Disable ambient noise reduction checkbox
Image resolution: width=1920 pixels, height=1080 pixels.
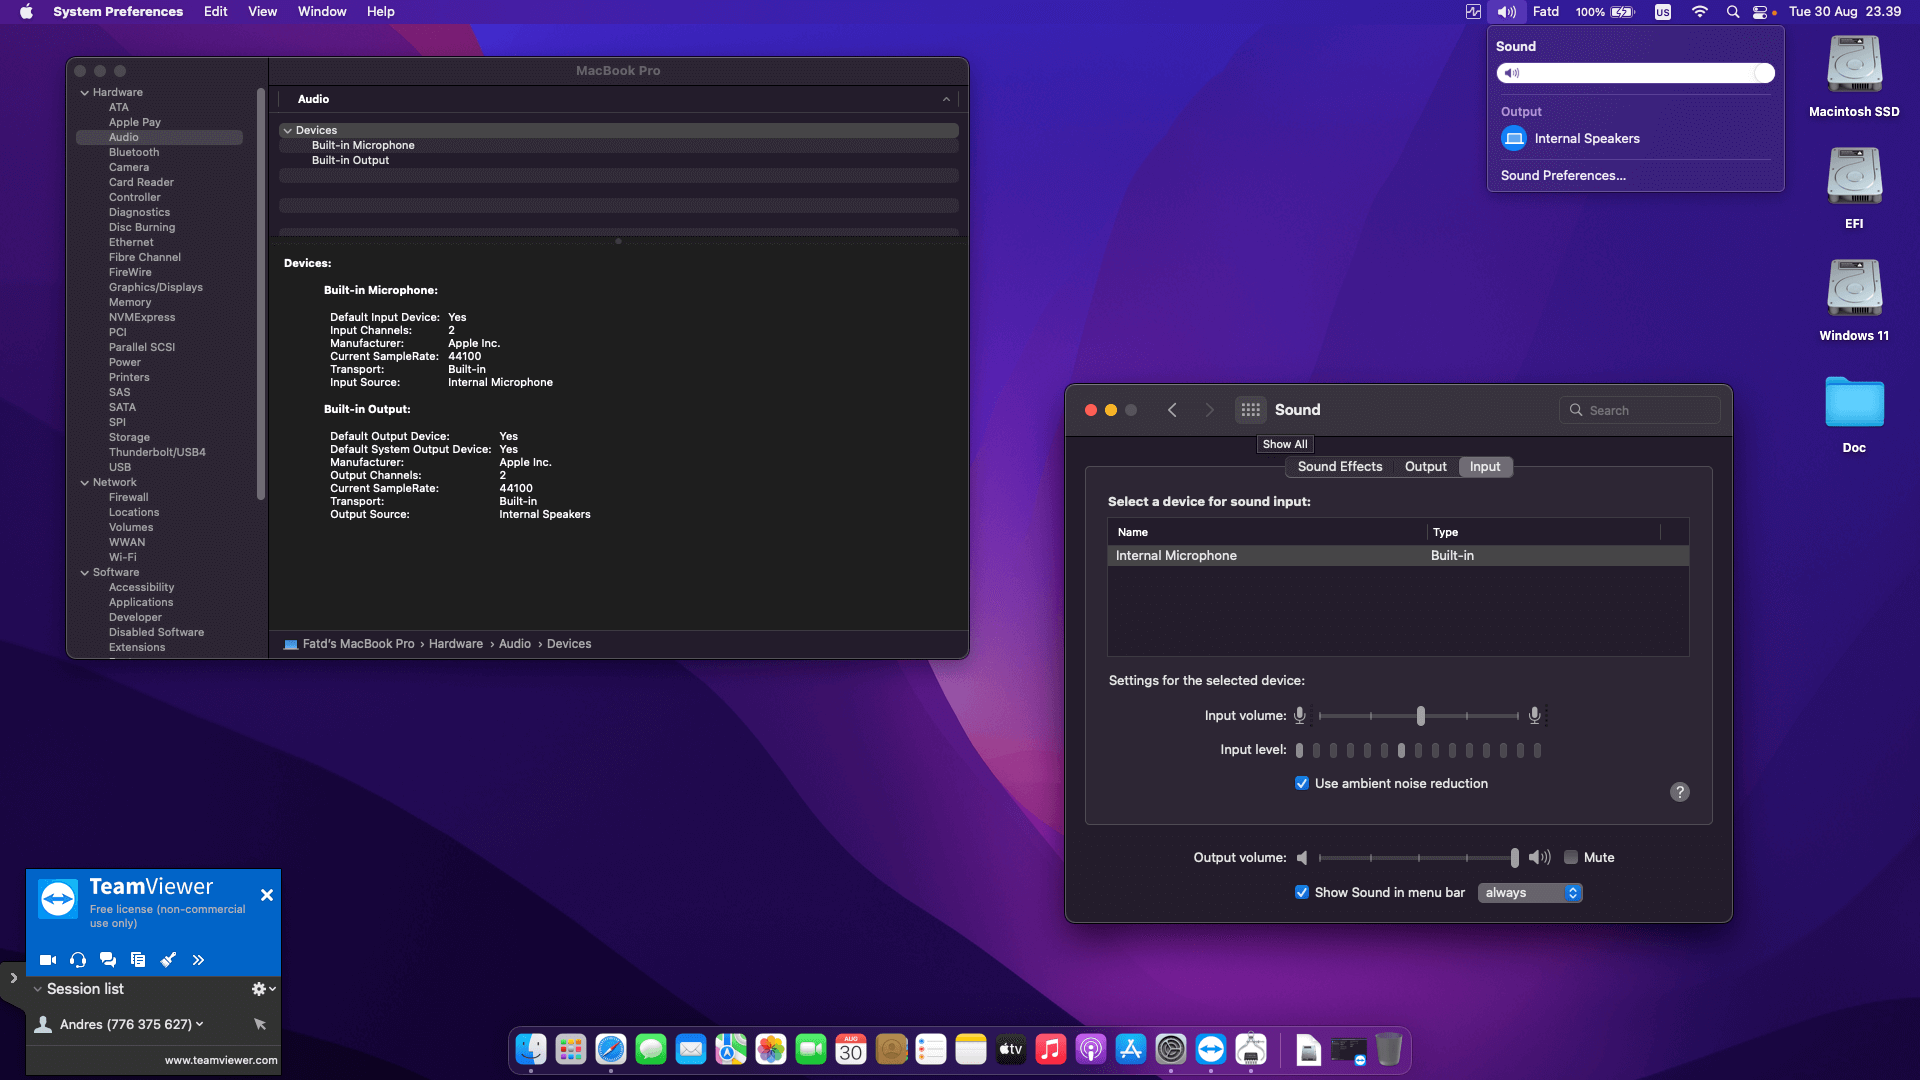coord(1302,784)
